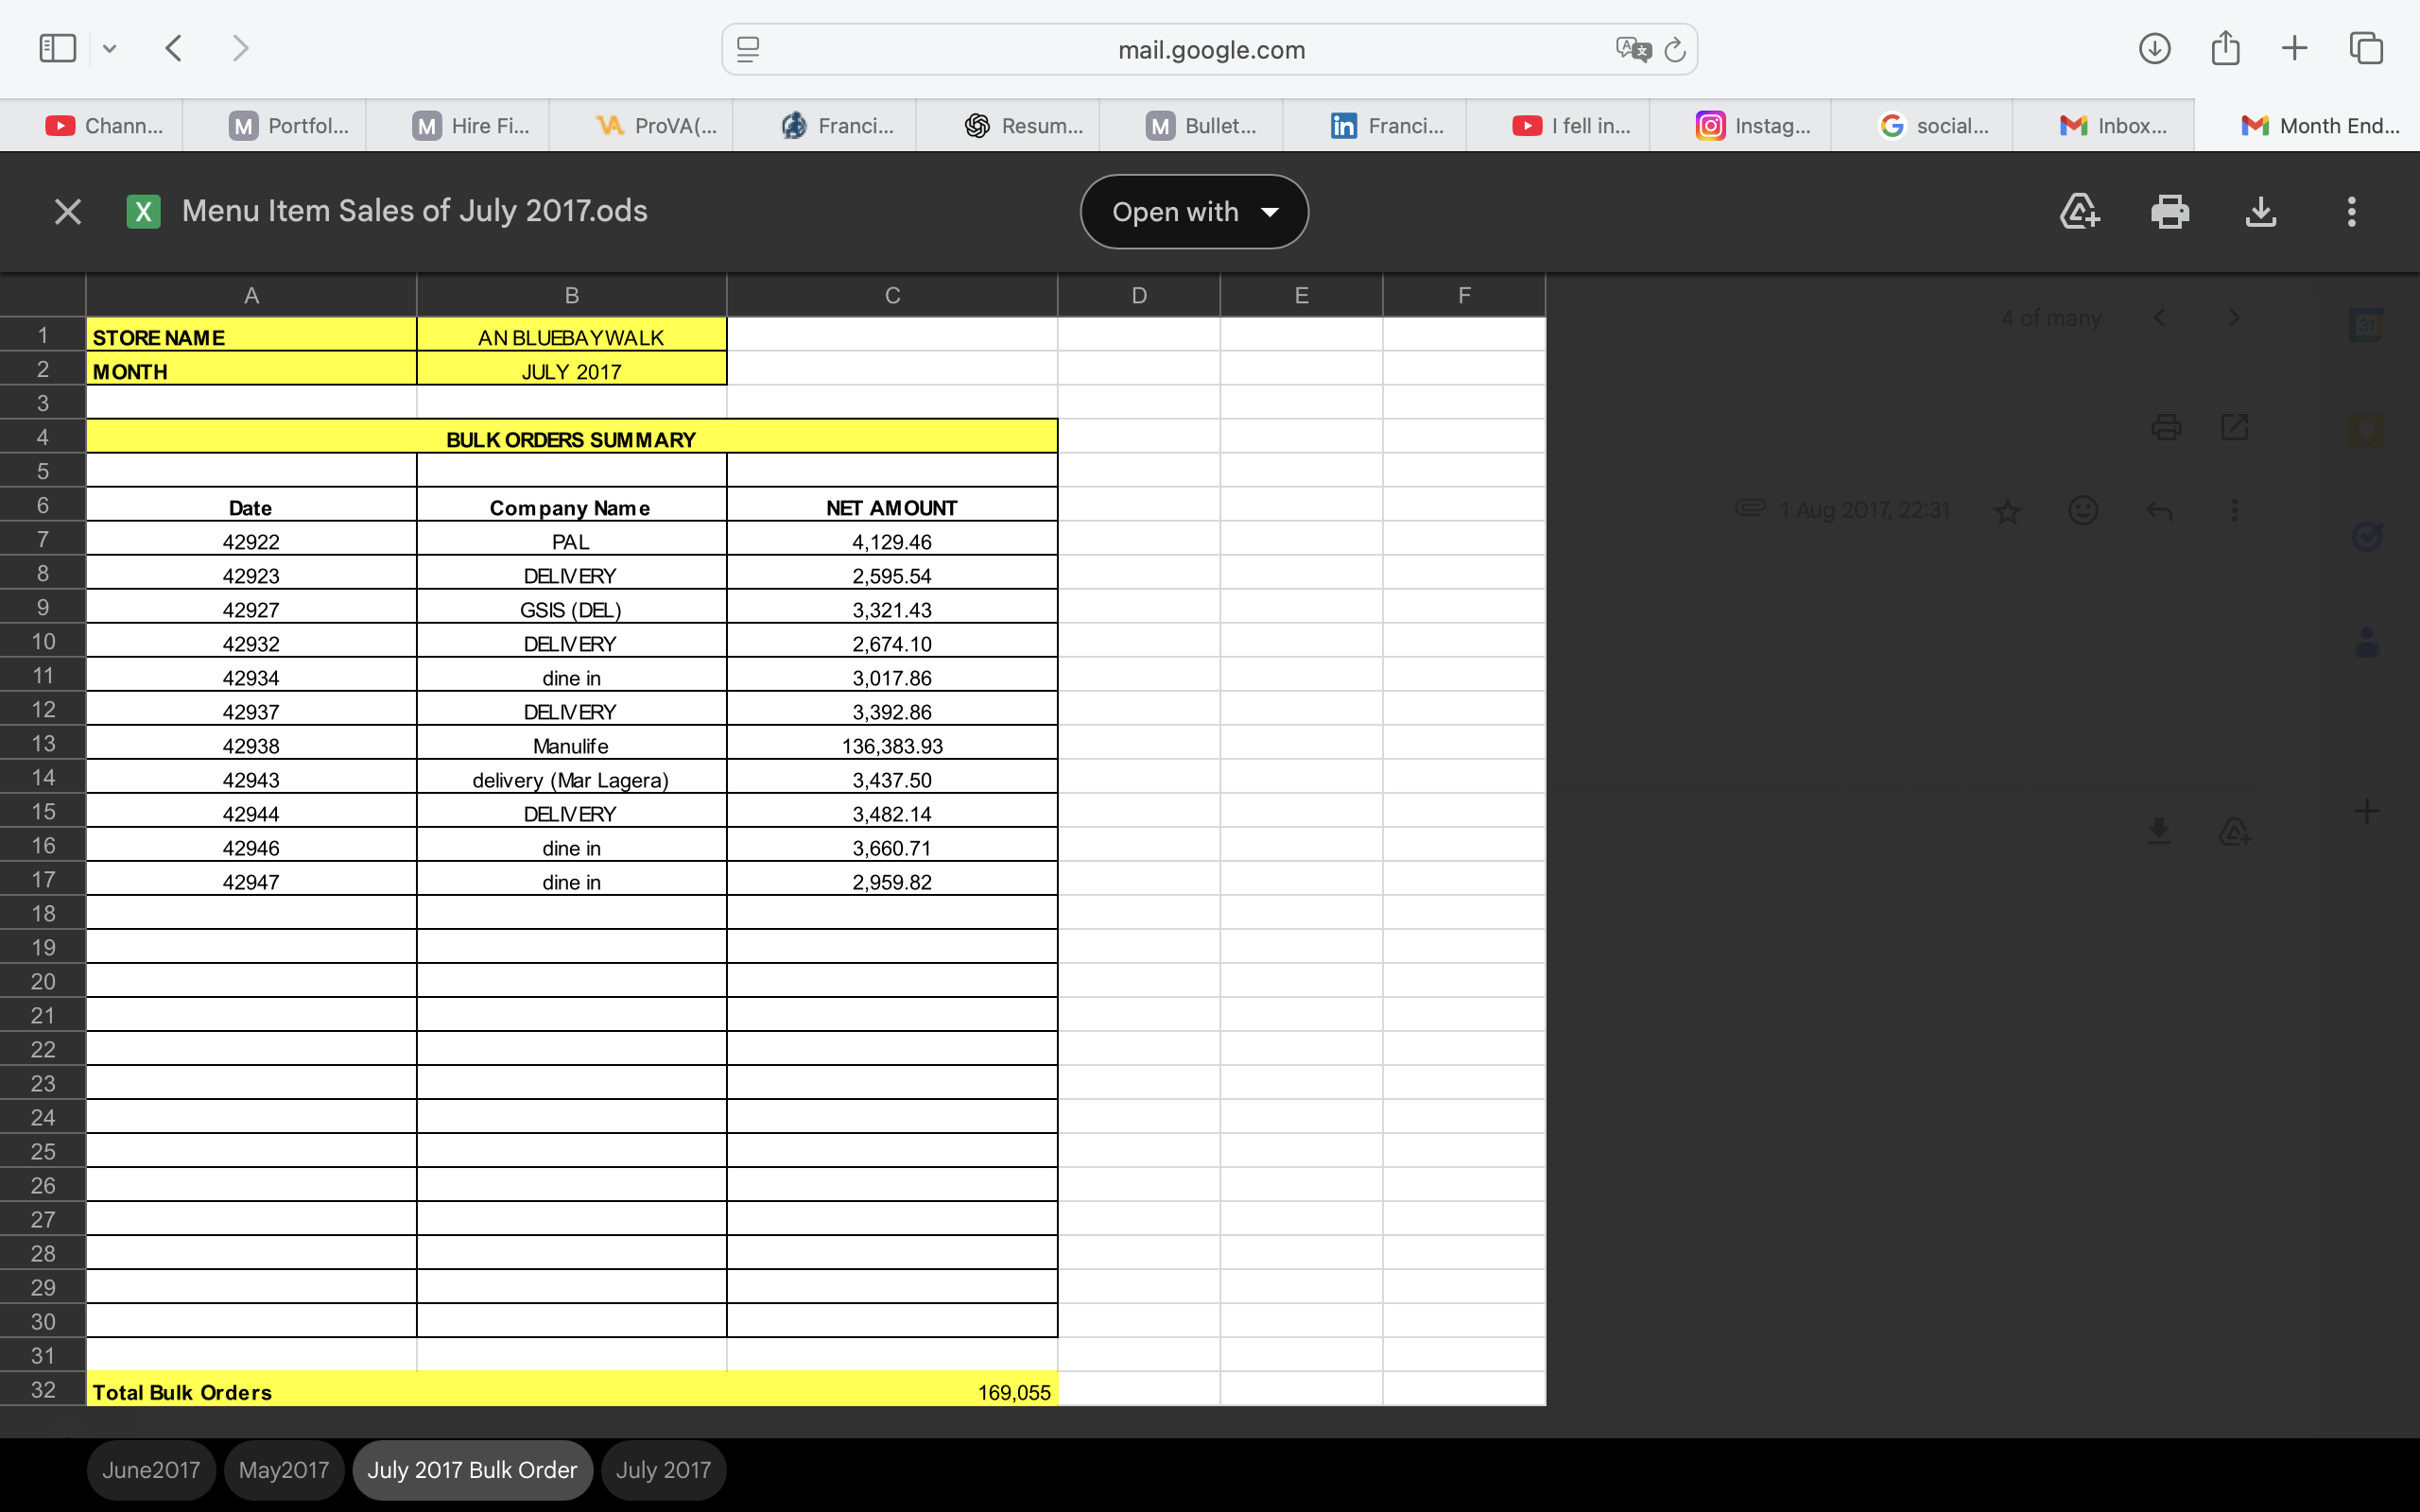Image resolution: width=2420 pixels, height=1512 pixels.
Task: Open the May2017 sheet tab
Action: coord(283,1469)
